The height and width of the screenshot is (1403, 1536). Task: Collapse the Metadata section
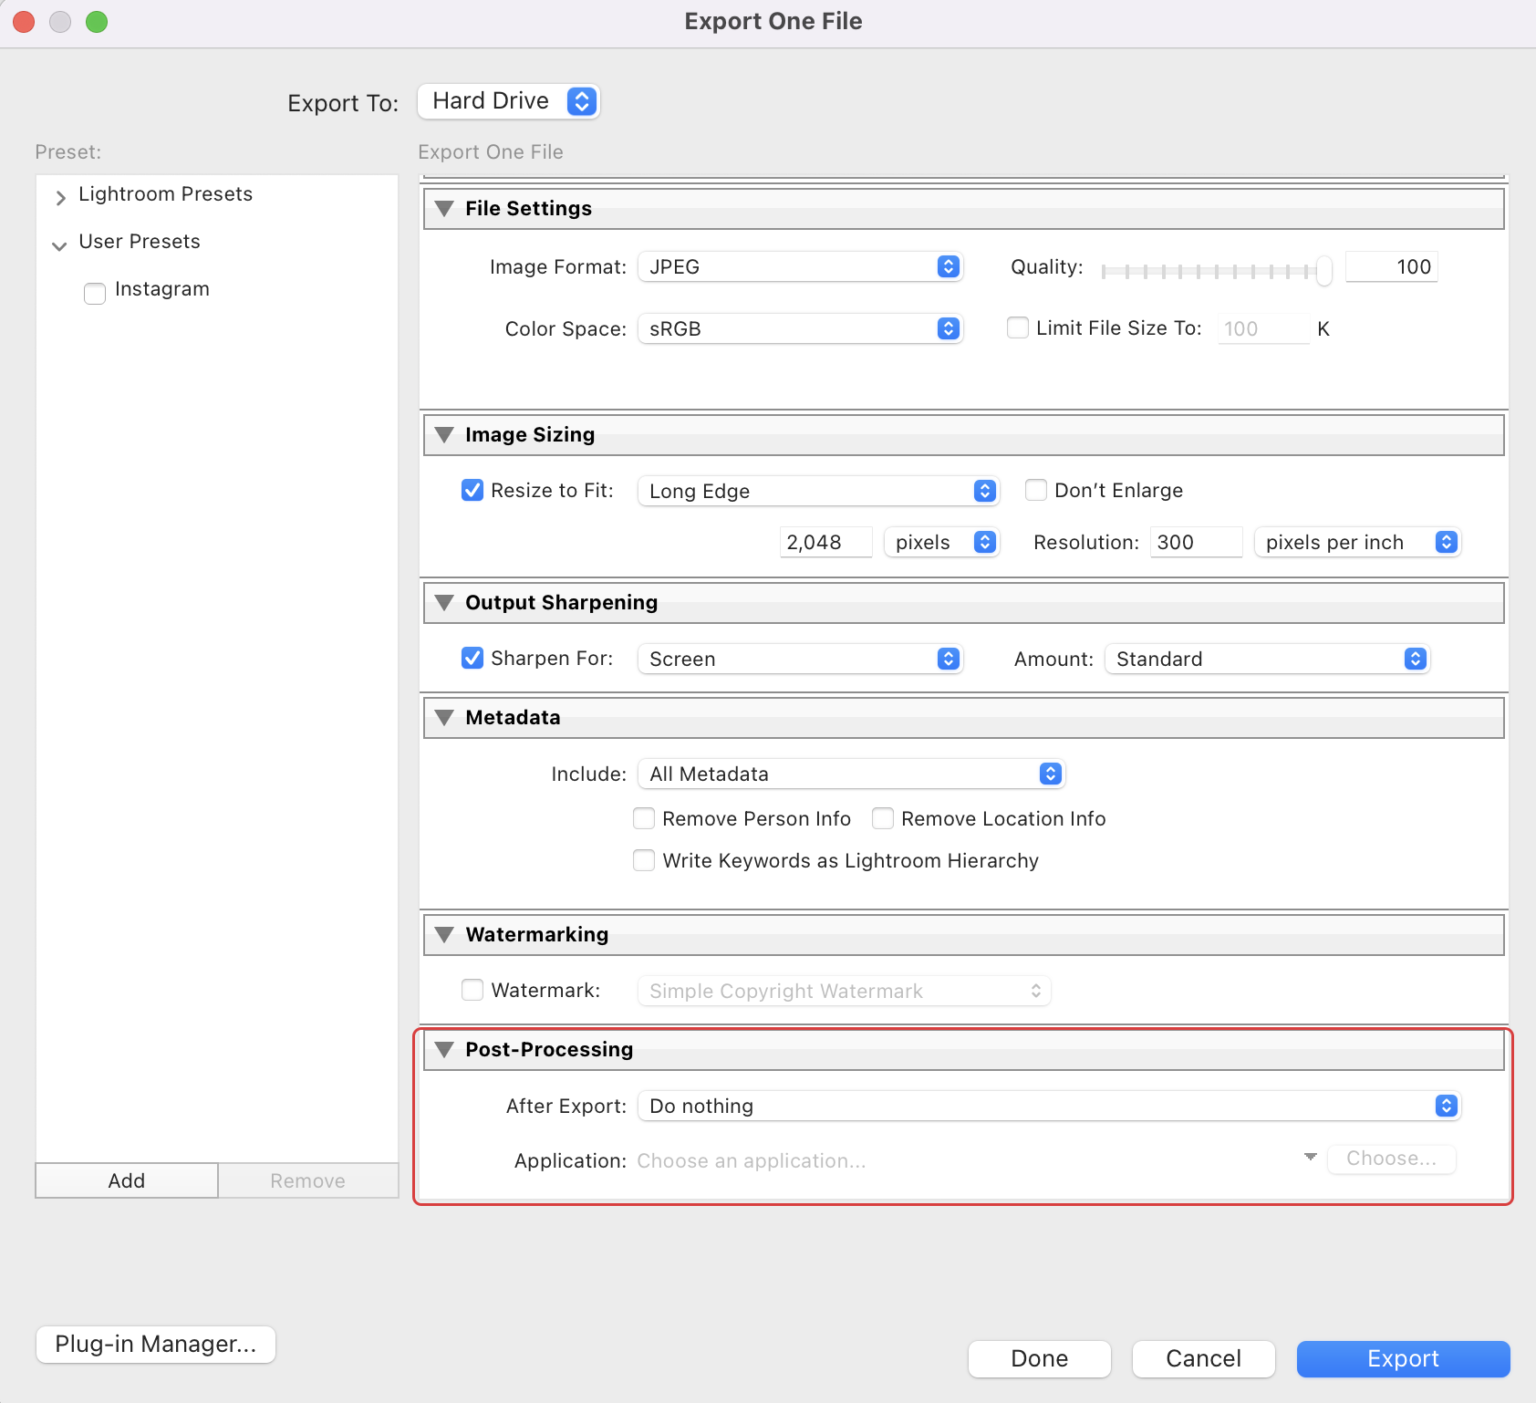(x=445, y=717)
